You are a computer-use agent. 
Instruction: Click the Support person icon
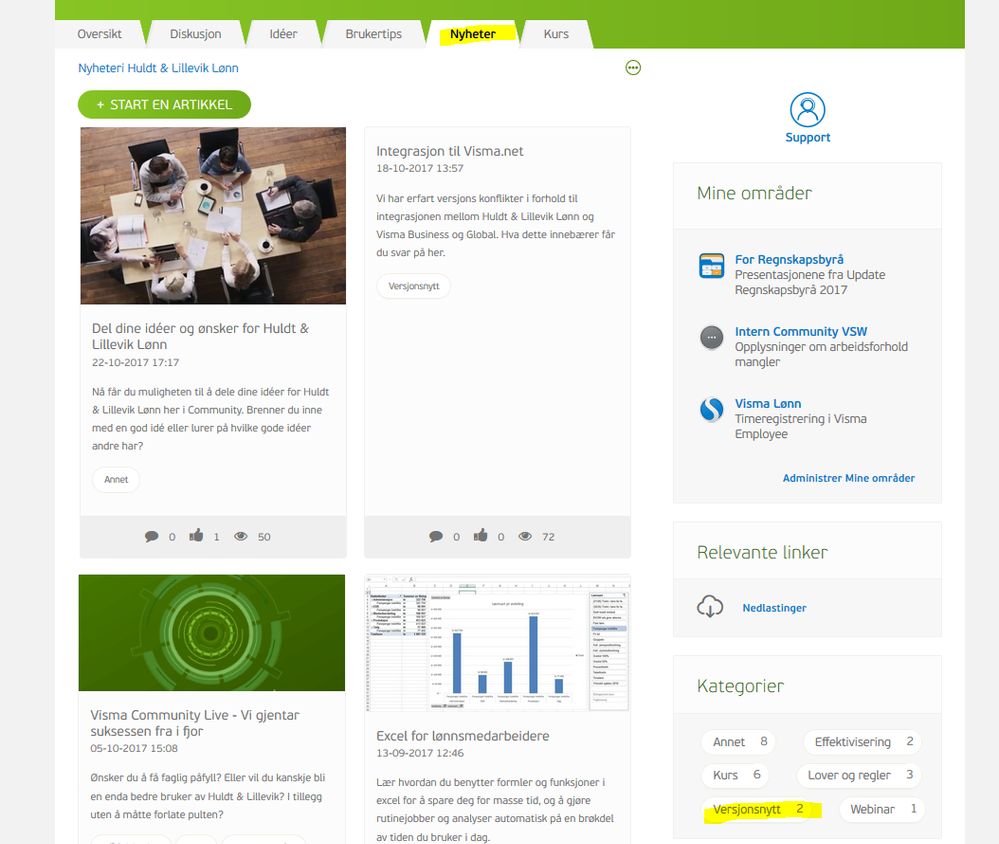pyautogui.click(x=807, y=110)
